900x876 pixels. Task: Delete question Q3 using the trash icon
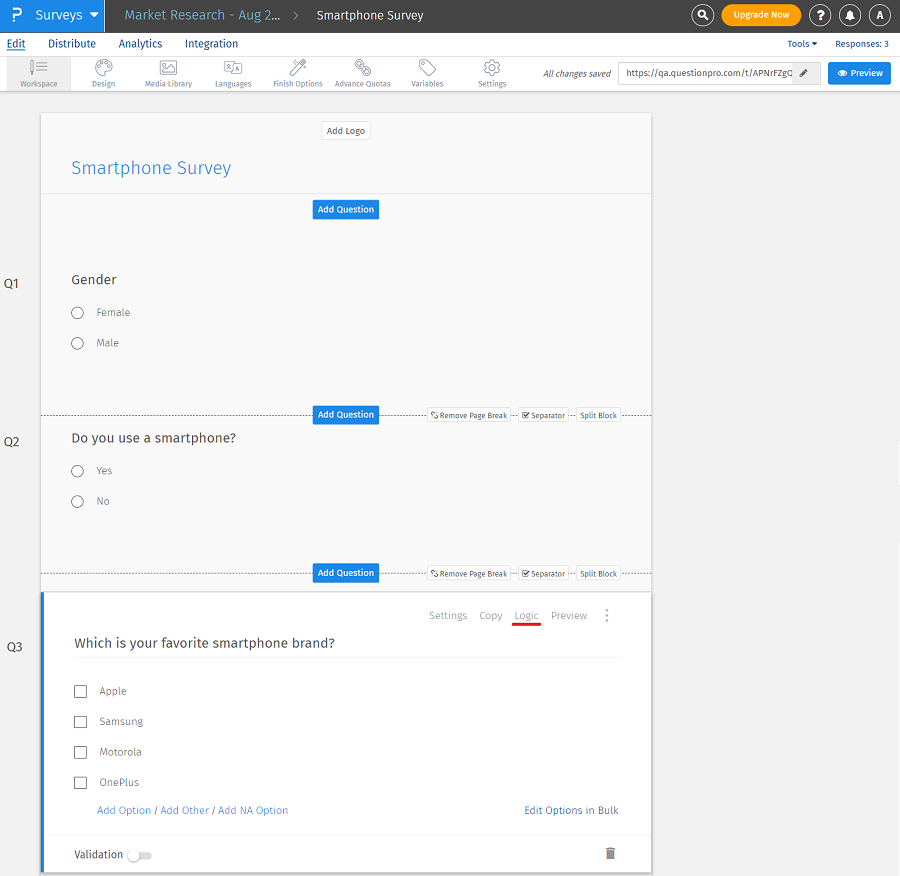[610, 852]
